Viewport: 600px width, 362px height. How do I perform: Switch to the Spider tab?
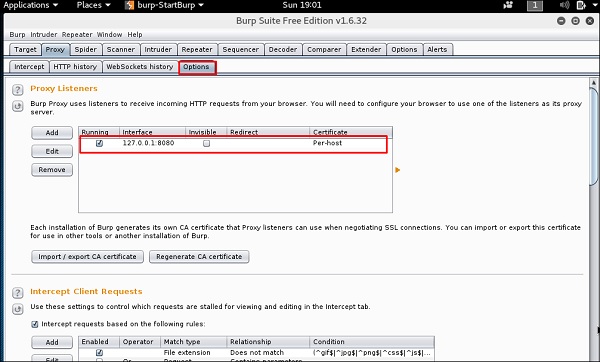click(x=86, y=49)
